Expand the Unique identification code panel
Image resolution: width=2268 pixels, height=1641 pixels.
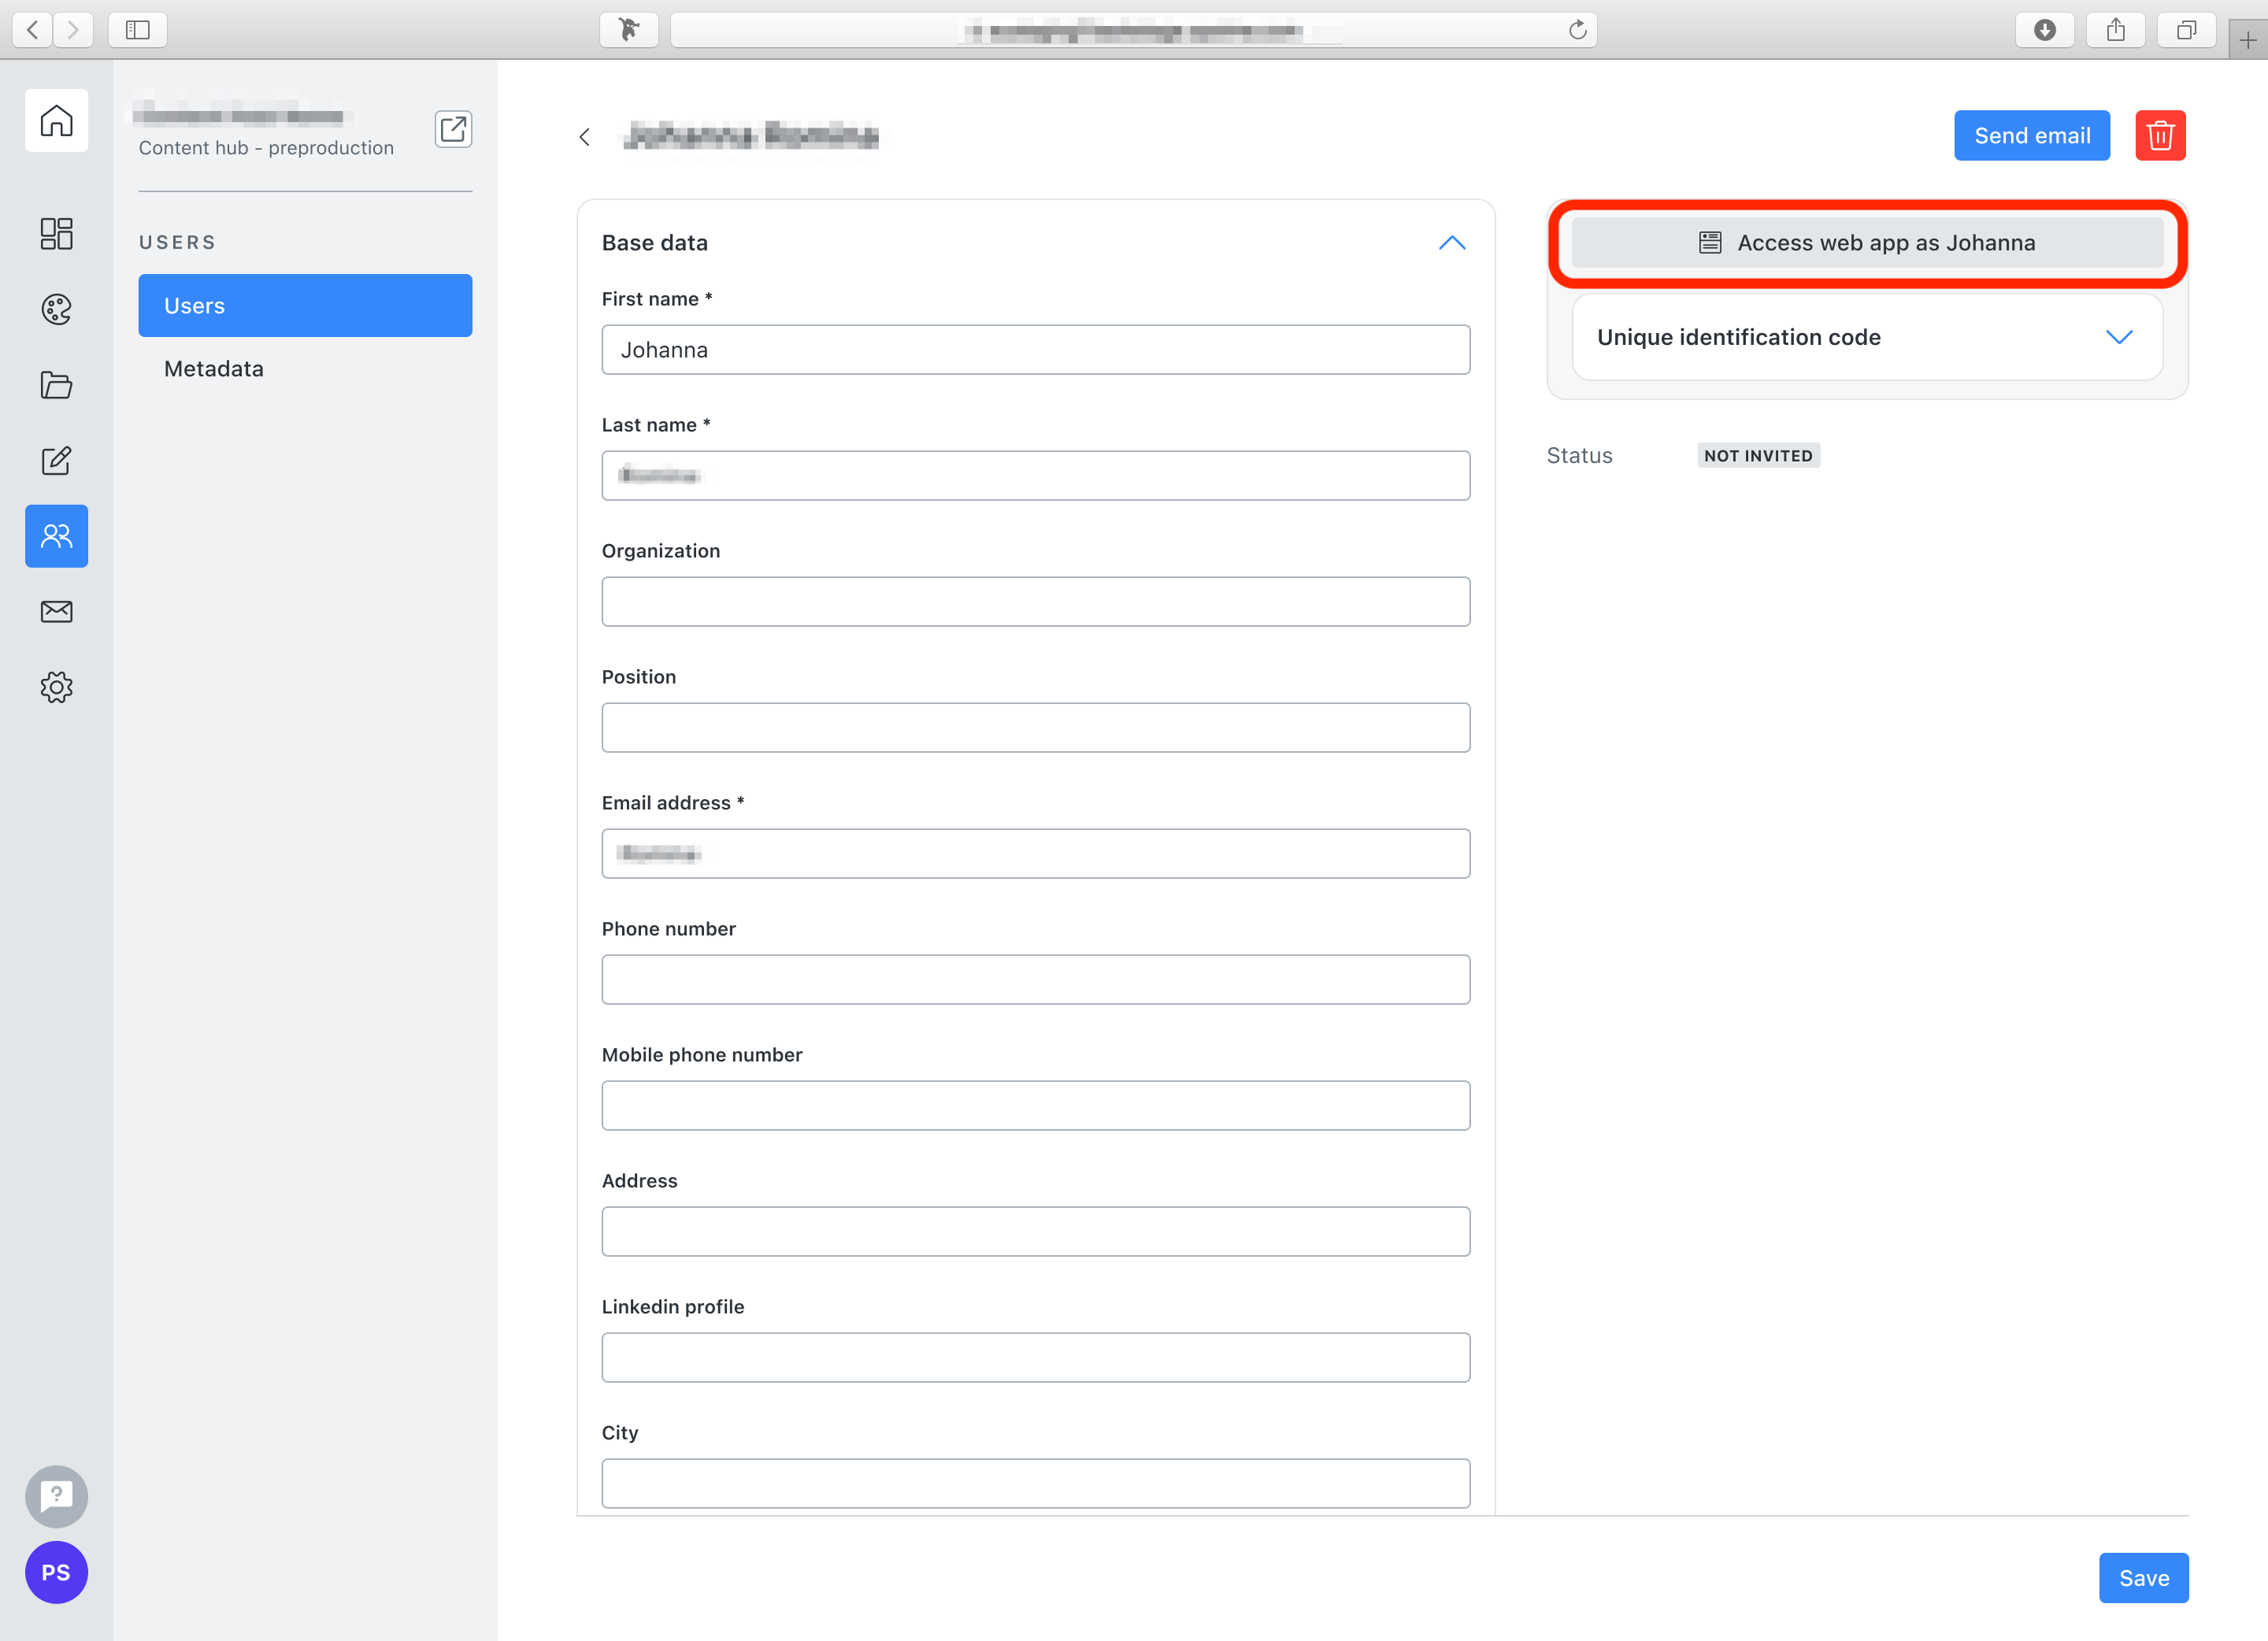tap(2121, 337)
